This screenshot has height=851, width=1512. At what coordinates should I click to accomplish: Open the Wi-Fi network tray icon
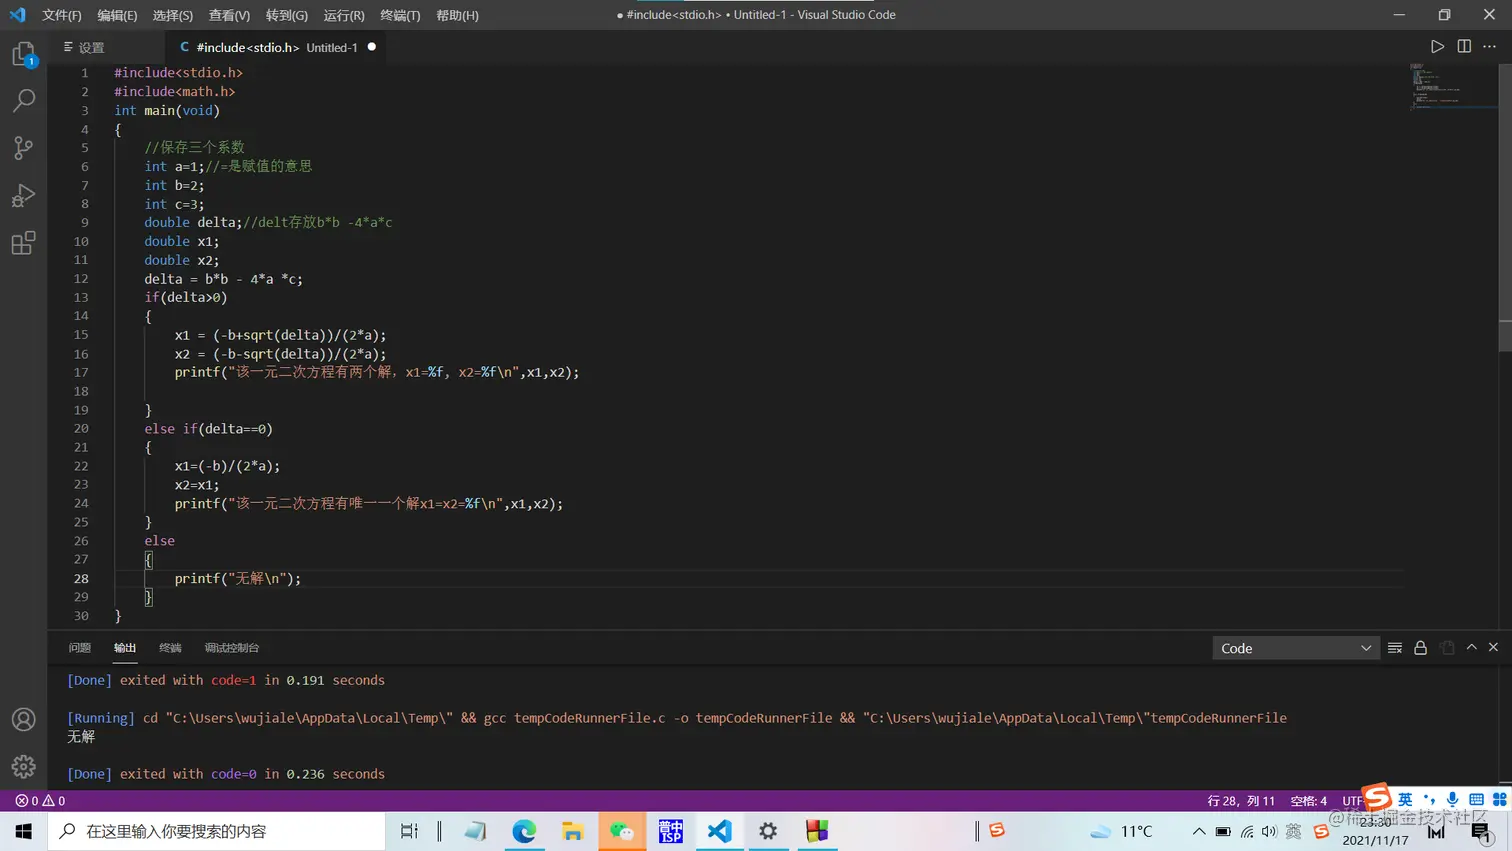click(x=1247, y=831)
